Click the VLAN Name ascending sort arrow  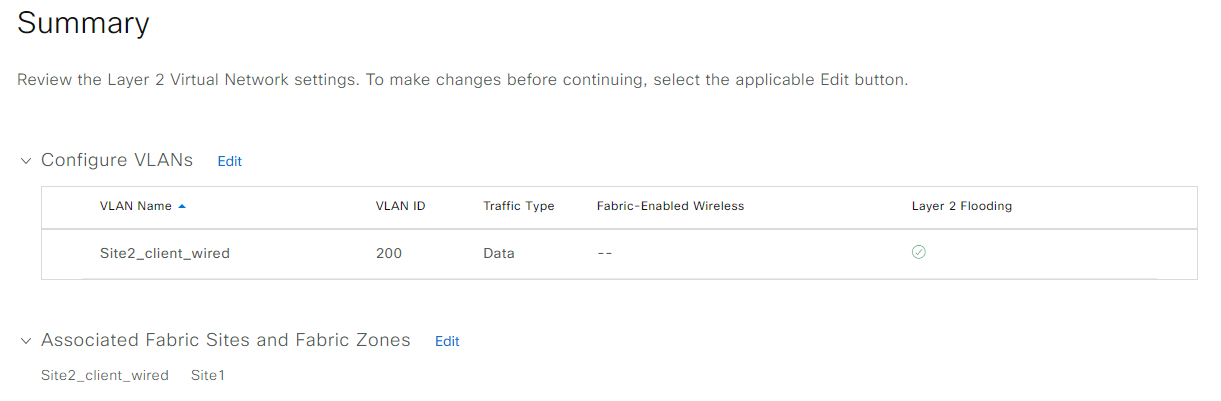[x=182, y=206]
